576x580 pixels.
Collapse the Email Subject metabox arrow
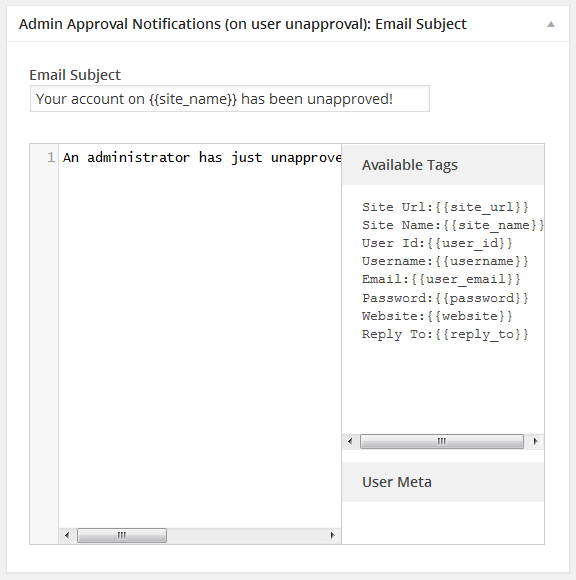551,24
